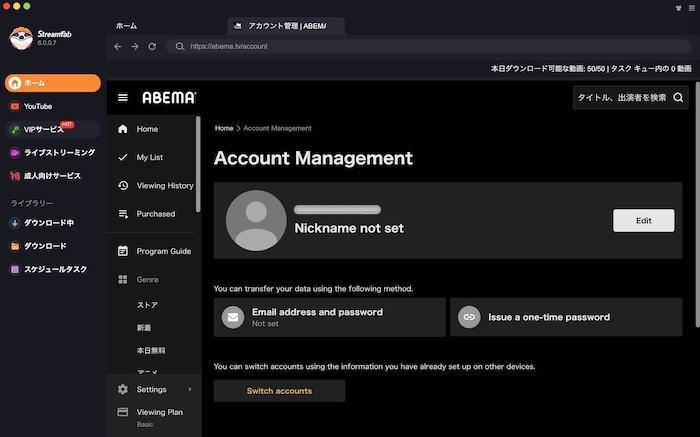The width and height of the screenshot is (700, 437).
Task: Reload the page with the refresh icon
Action: (x=152, y=46)
